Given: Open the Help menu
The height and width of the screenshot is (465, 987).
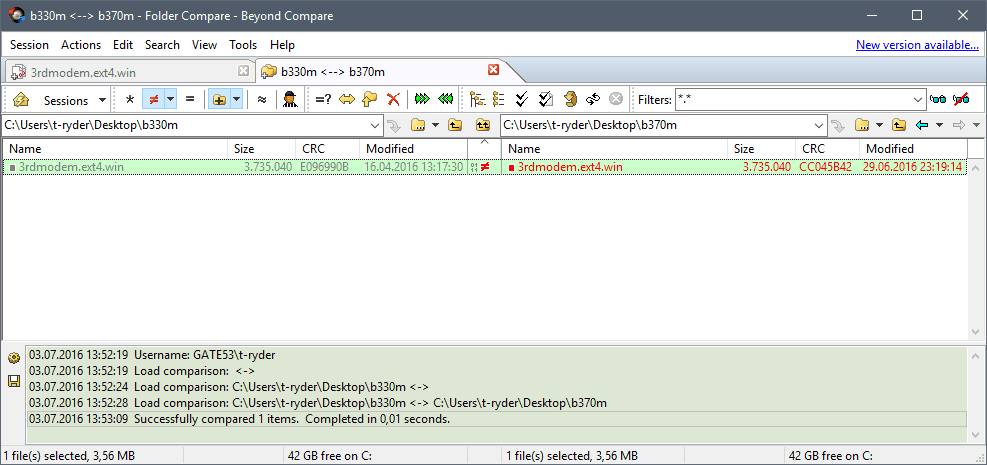Looking at the screenshot, I should click(282, 45).
